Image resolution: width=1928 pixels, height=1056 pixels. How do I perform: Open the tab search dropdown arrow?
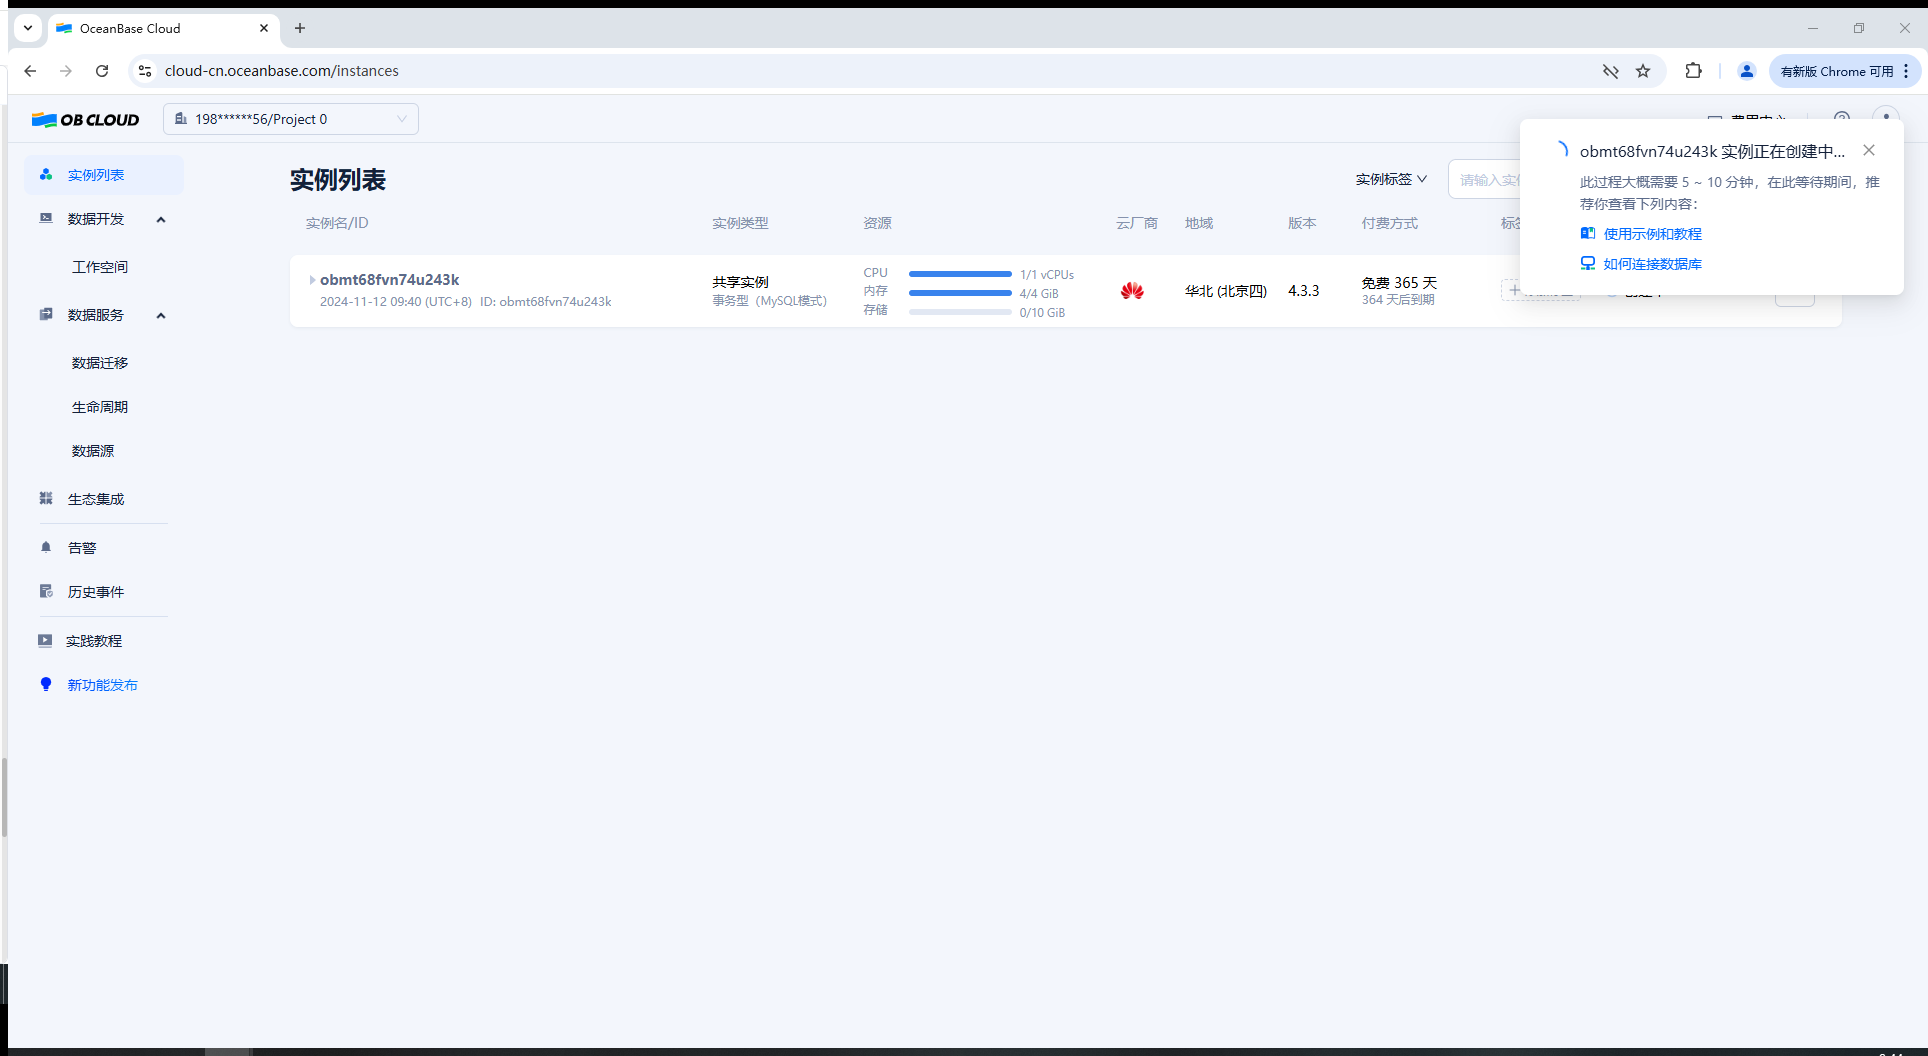[x=28, y=28]
